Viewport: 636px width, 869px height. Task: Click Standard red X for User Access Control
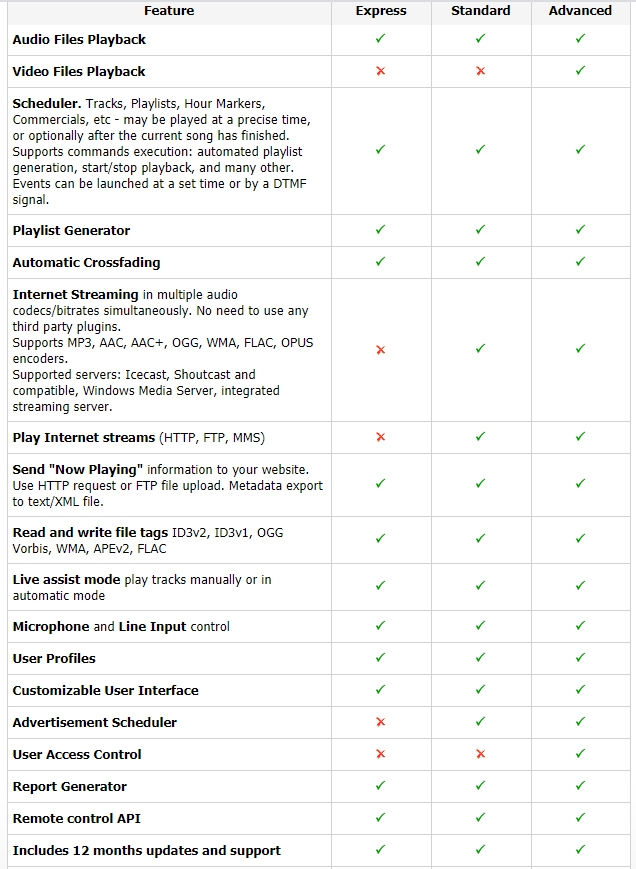click(x=480, y=754)
